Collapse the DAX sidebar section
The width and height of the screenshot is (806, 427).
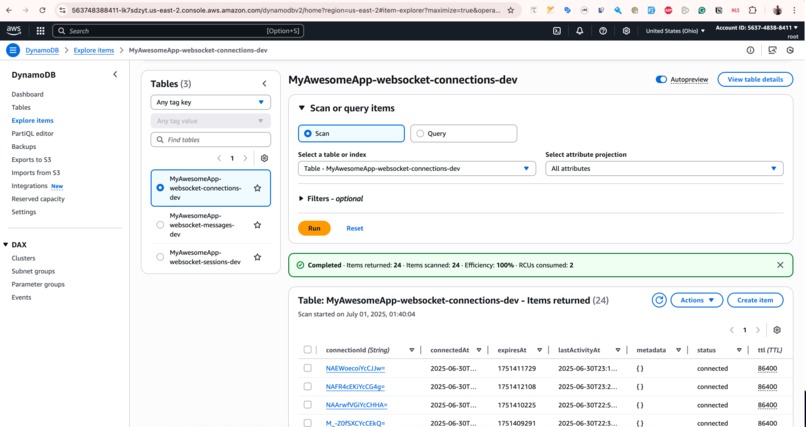click(6, 245)
